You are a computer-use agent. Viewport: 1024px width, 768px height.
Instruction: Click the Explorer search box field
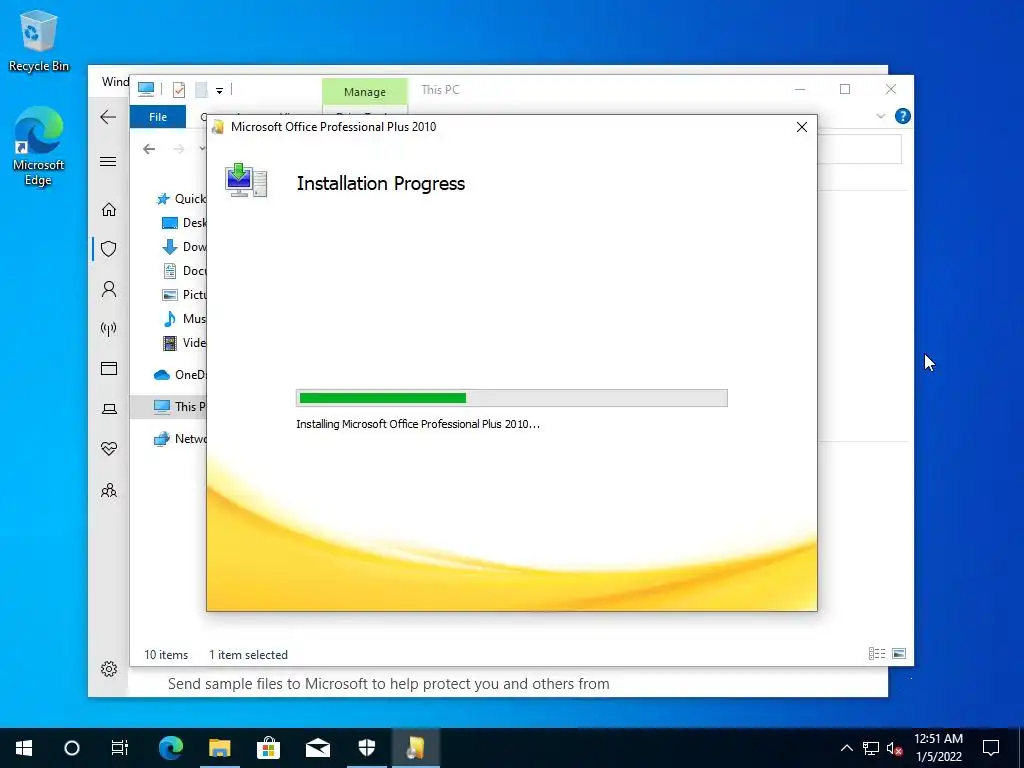[x=859, y=149]
